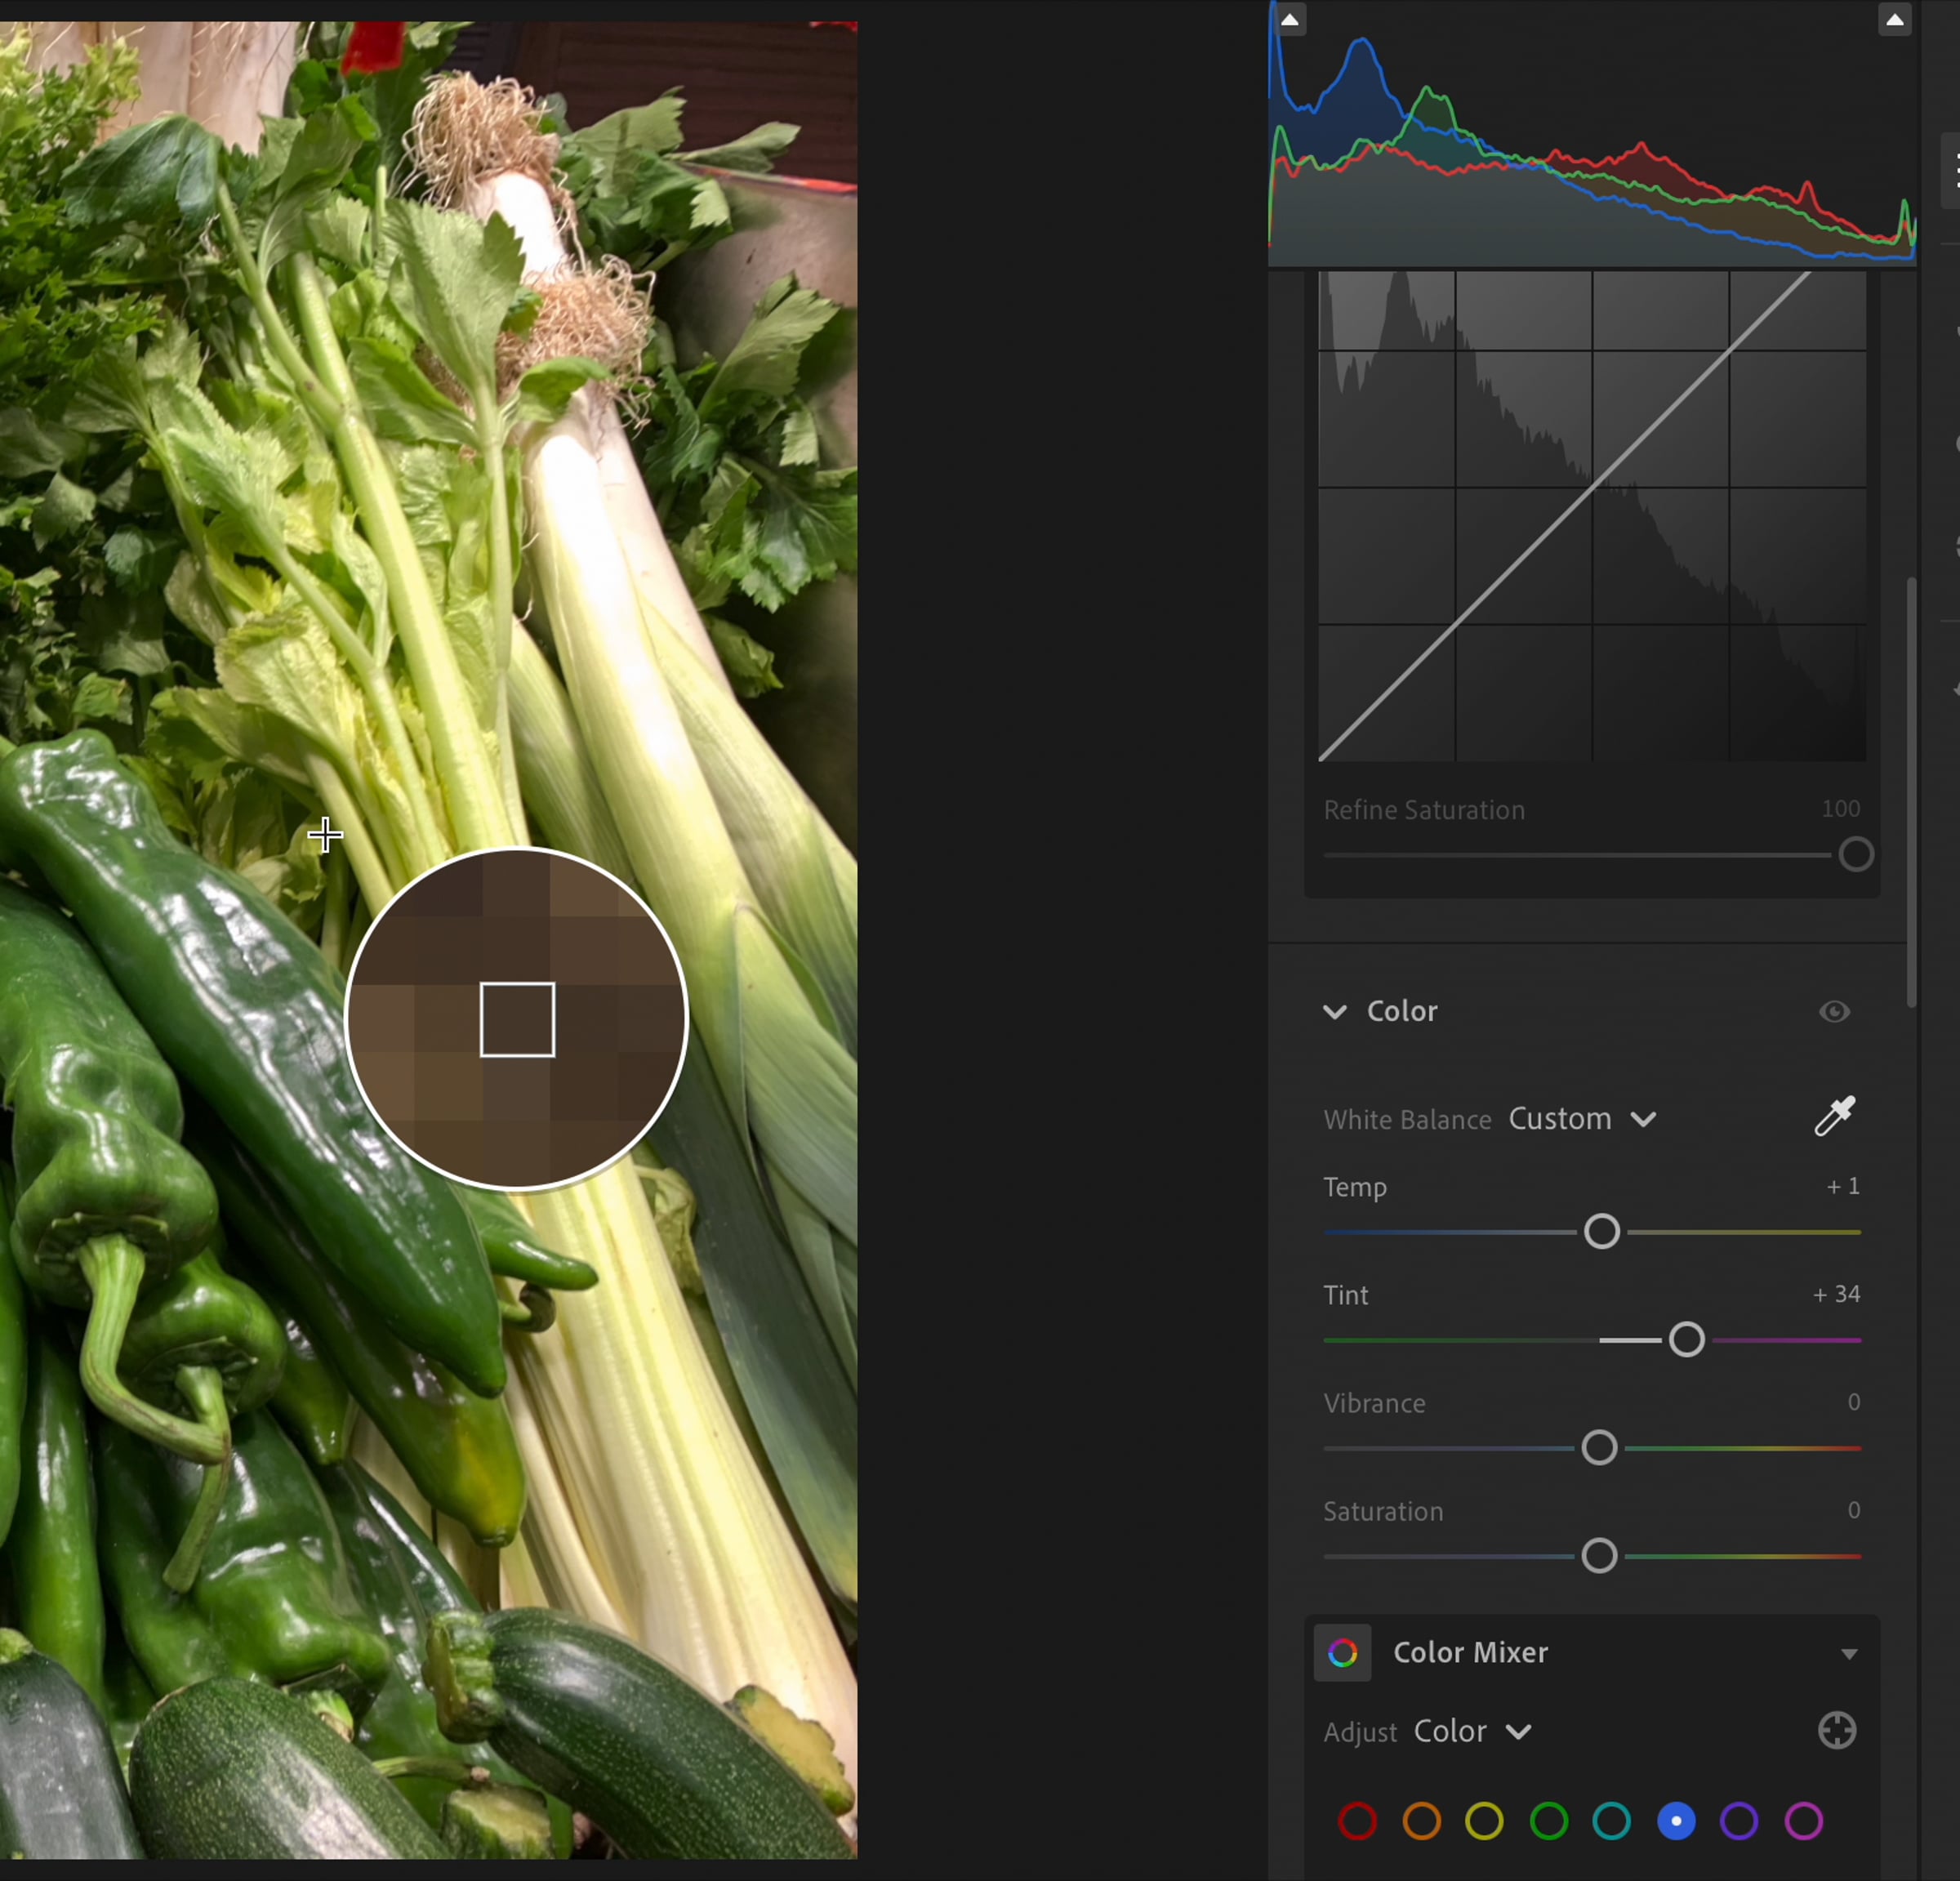Select the orange color circle

(x=1421, y=1821)
